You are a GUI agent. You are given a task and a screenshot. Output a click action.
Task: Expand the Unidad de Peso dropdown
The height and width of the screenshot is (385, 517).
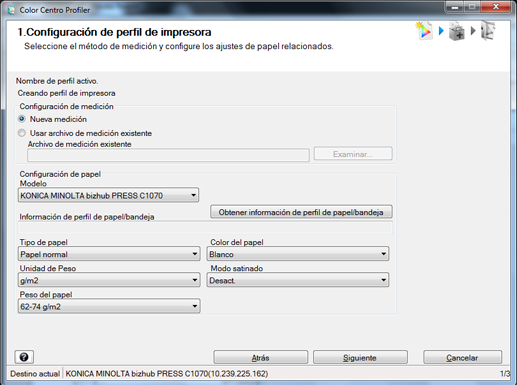pyautogui.click(x=109, y=280)
